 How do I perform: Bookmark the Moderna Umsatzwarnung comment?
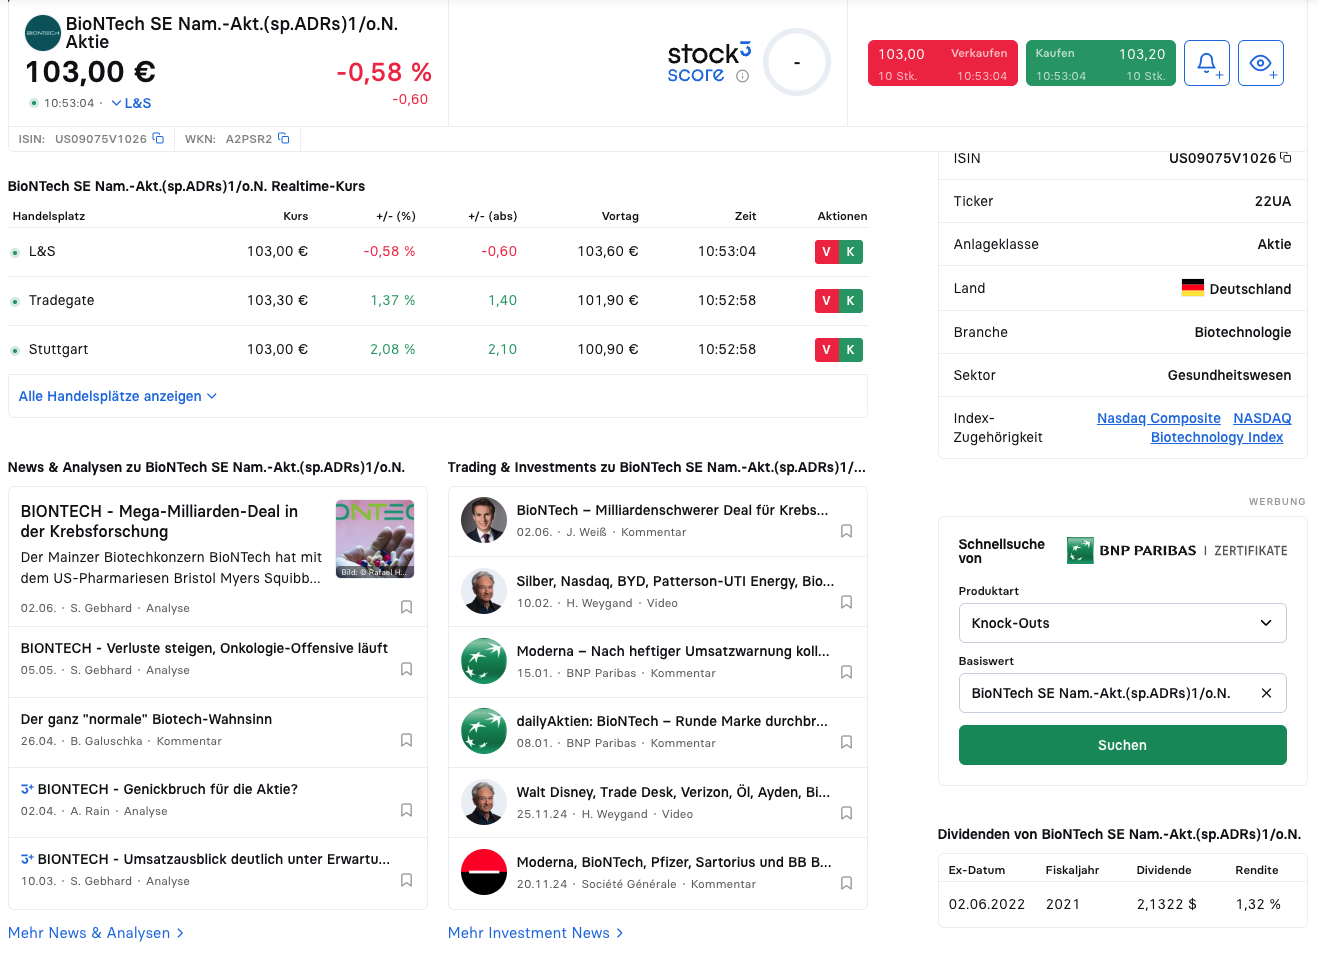pos(846,672)
